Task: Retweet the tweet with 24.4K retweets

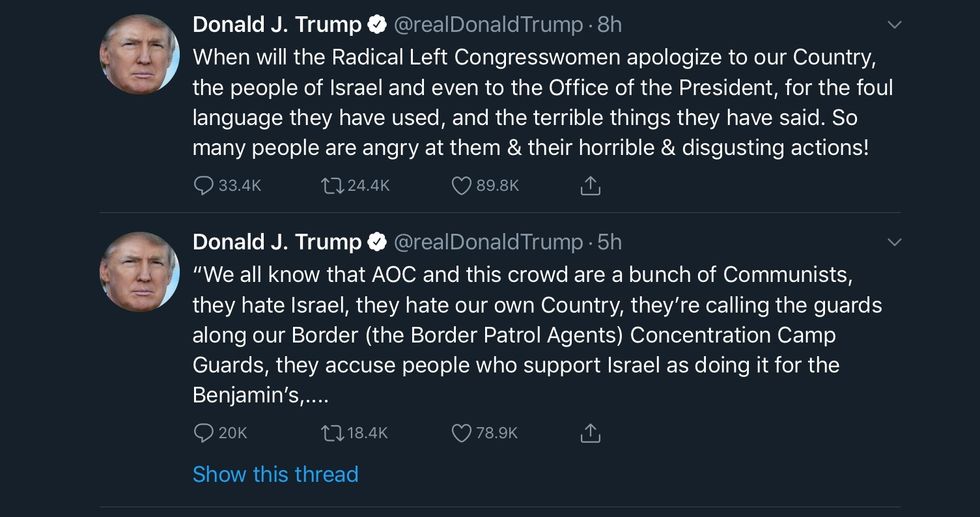Action: (332, 185)
